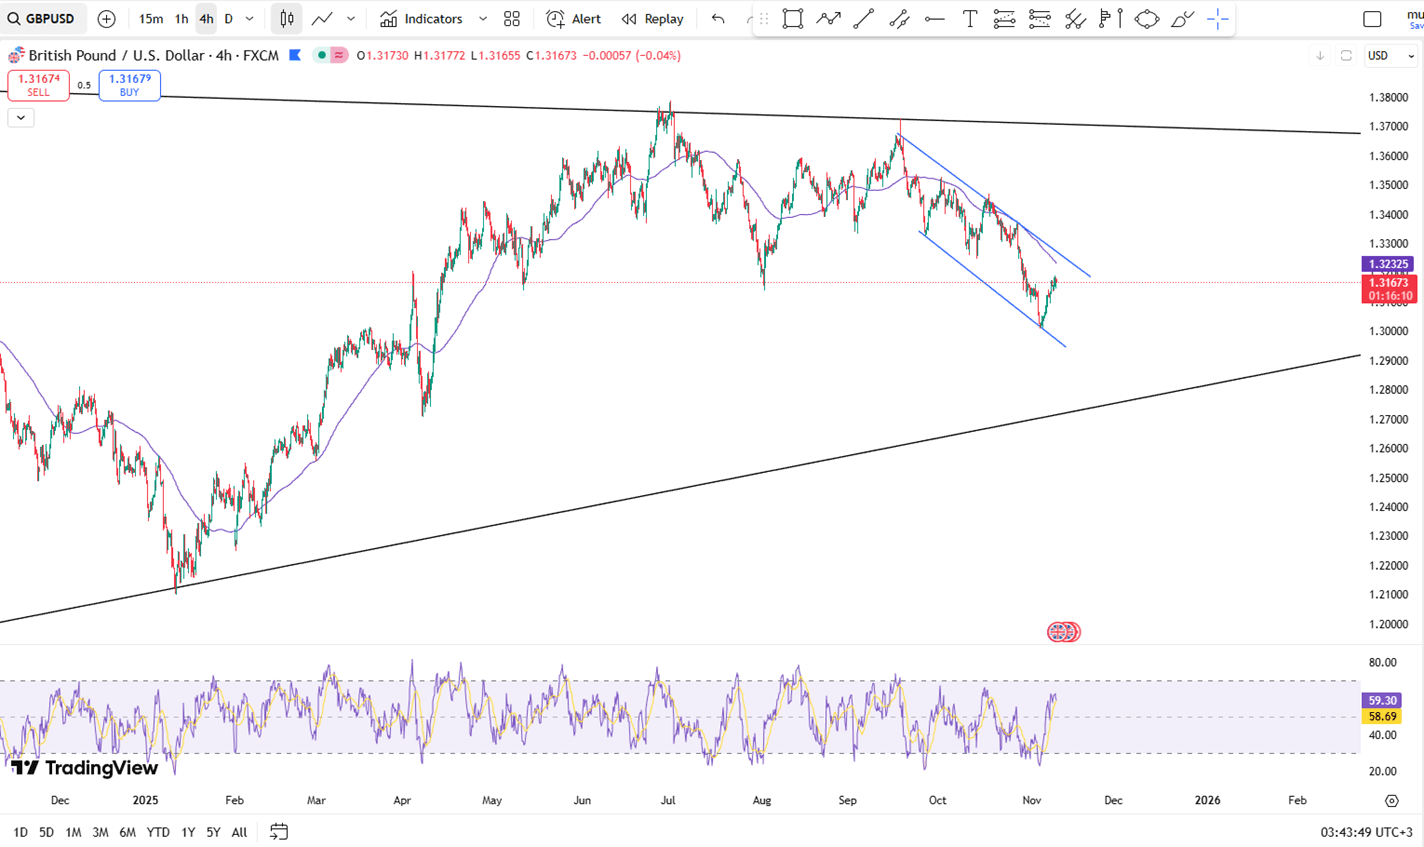Add a symbol with the plus icon
This screenshot has height=847, width=1424.
(x=106, y=19)
